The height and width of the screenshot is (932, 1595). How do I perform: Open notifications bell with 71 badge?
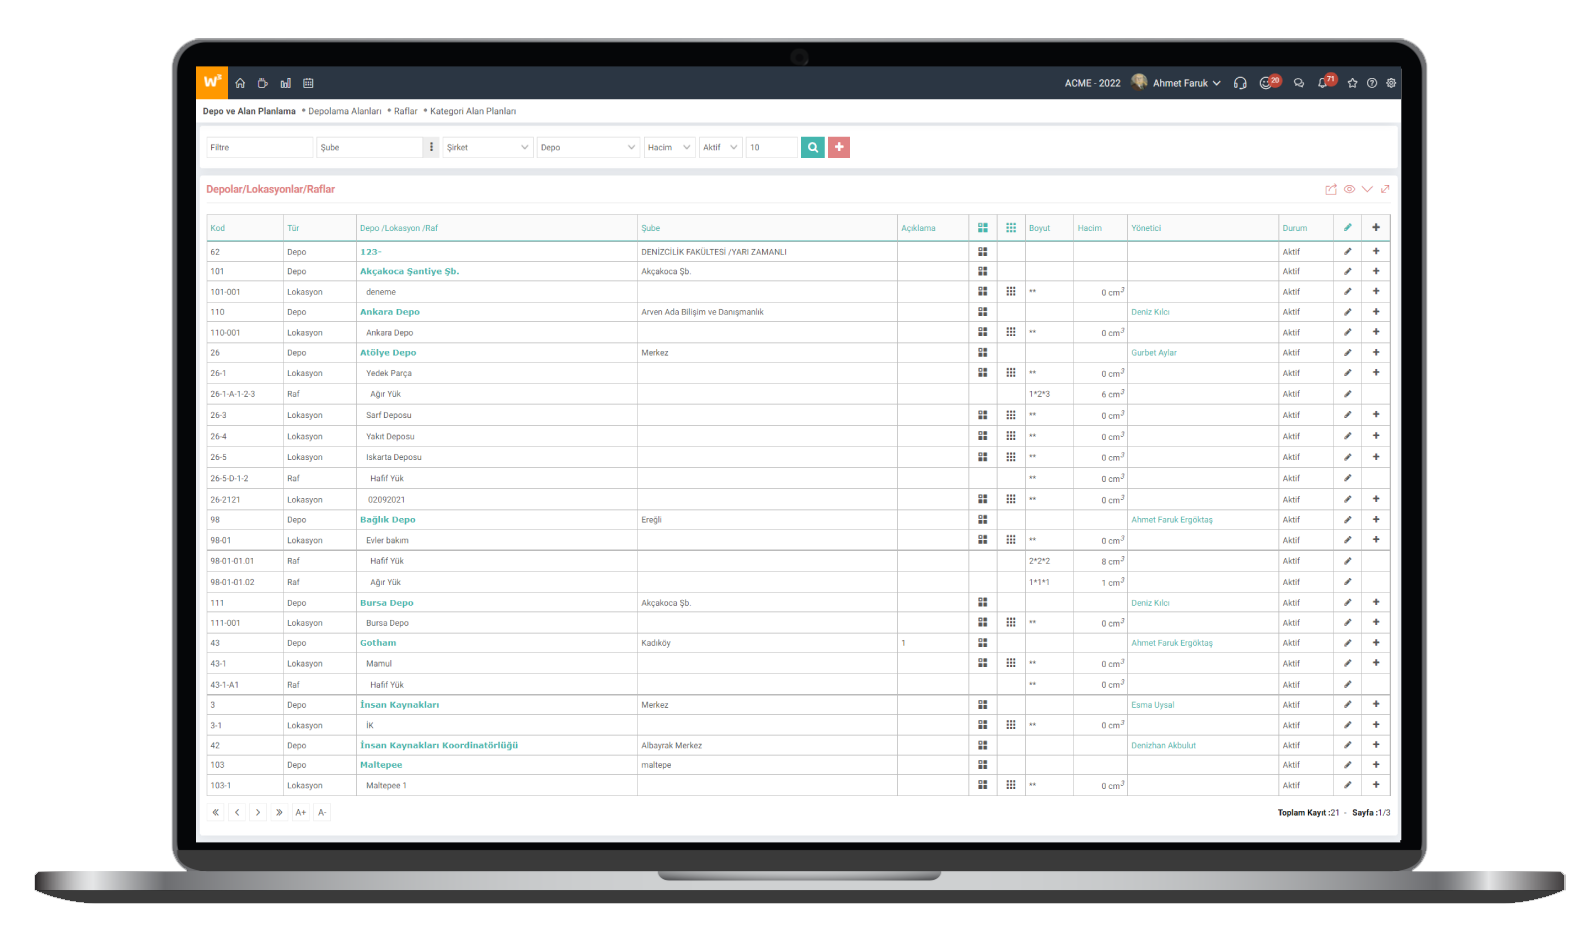tap(1324, 83)
